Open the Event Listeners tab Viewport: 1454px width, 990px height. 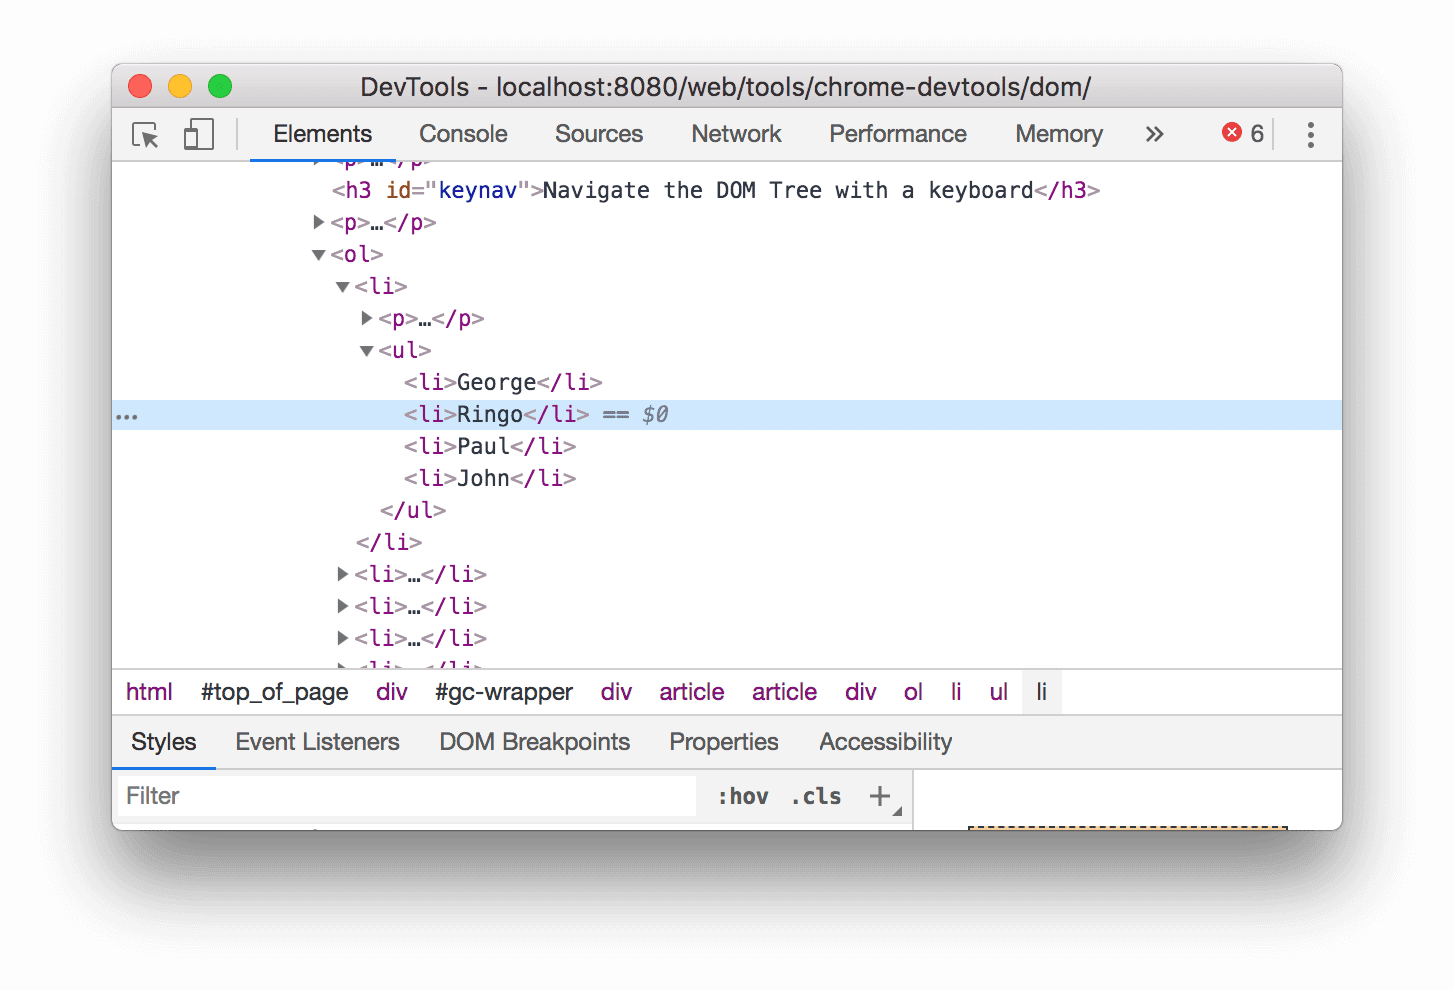(x=317, y=741)
